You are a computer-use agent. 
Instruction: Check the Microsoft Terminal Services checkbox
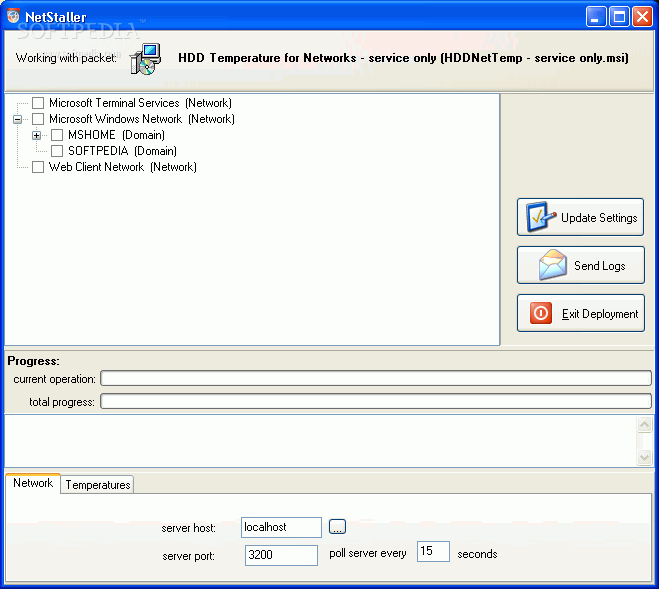click(38, 103)
